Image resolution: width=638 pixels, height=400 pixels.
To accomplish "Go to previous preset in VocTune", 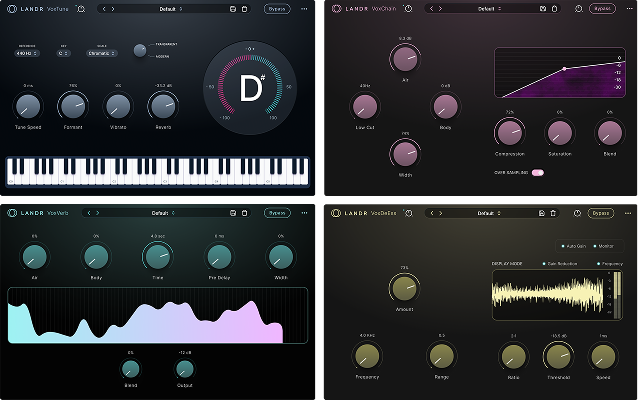I will tap(104, 9).
